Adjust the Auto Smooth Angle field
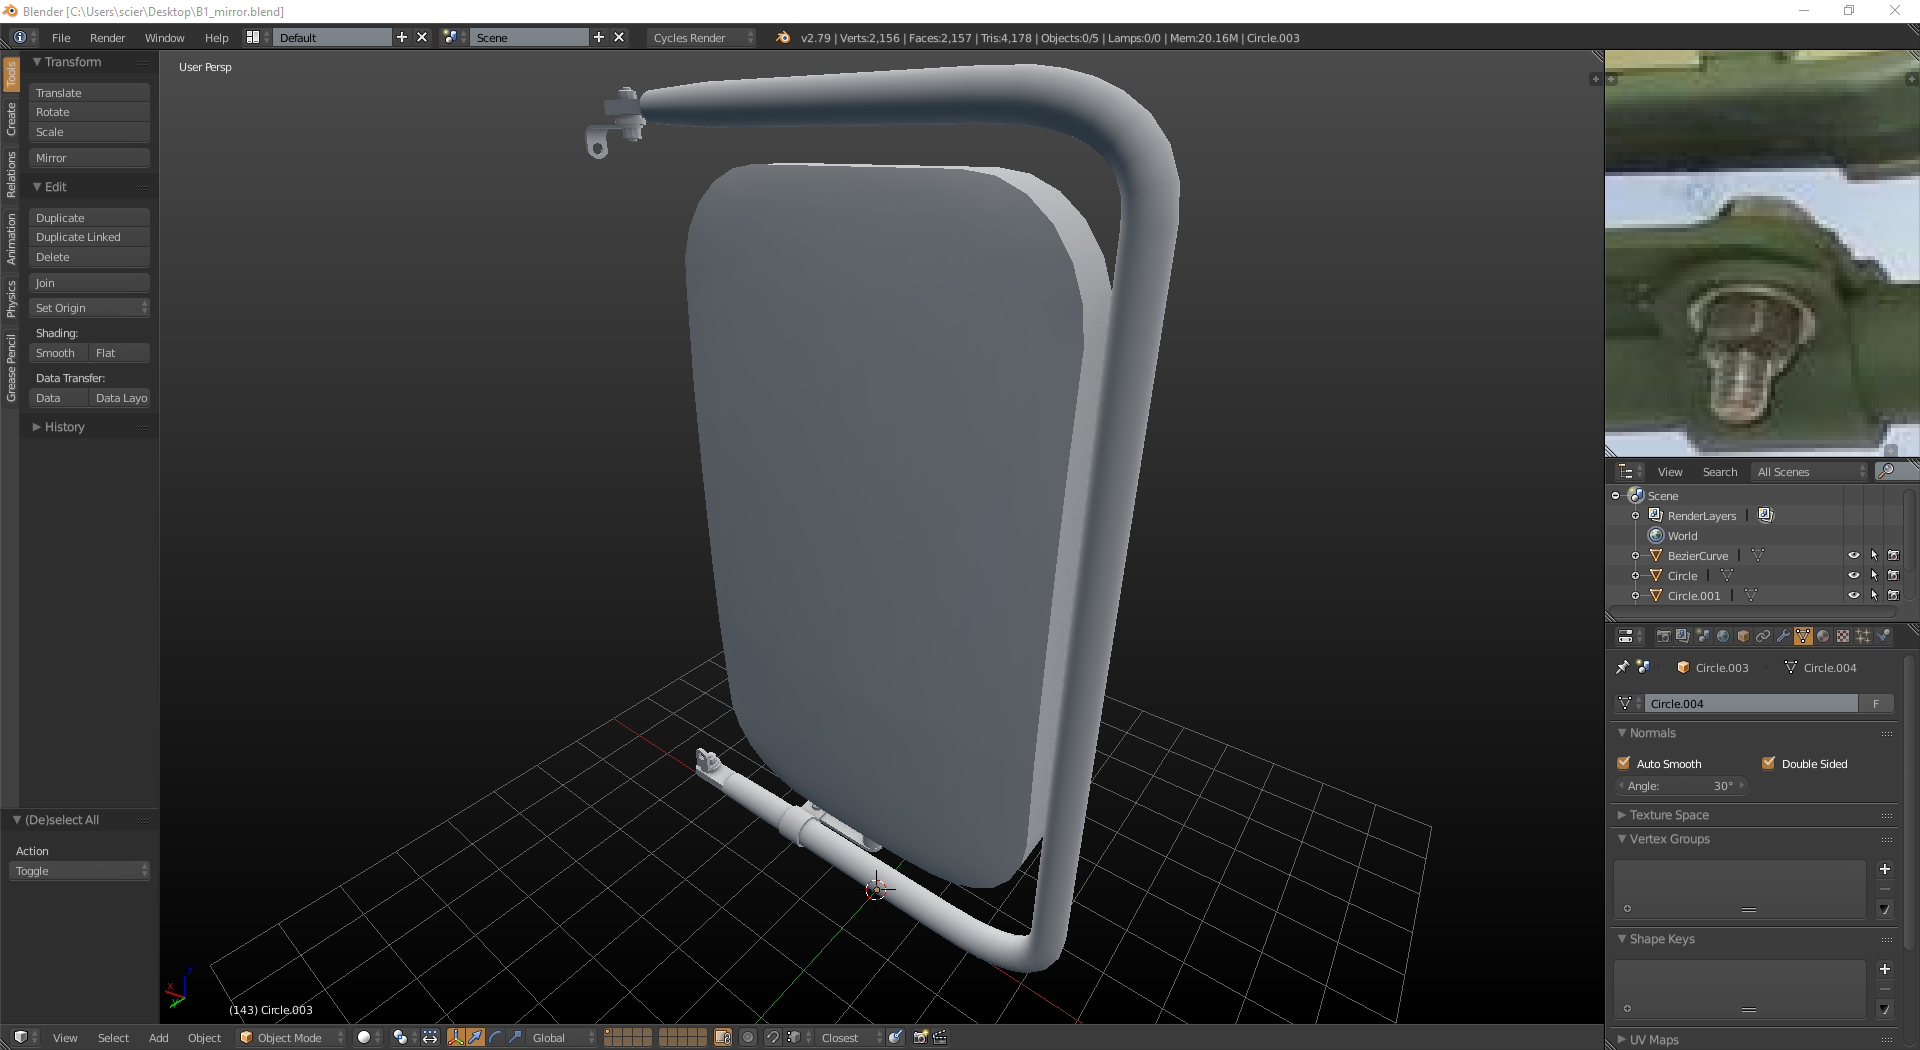The image size is (1920, 1050). click(1682, 786)
